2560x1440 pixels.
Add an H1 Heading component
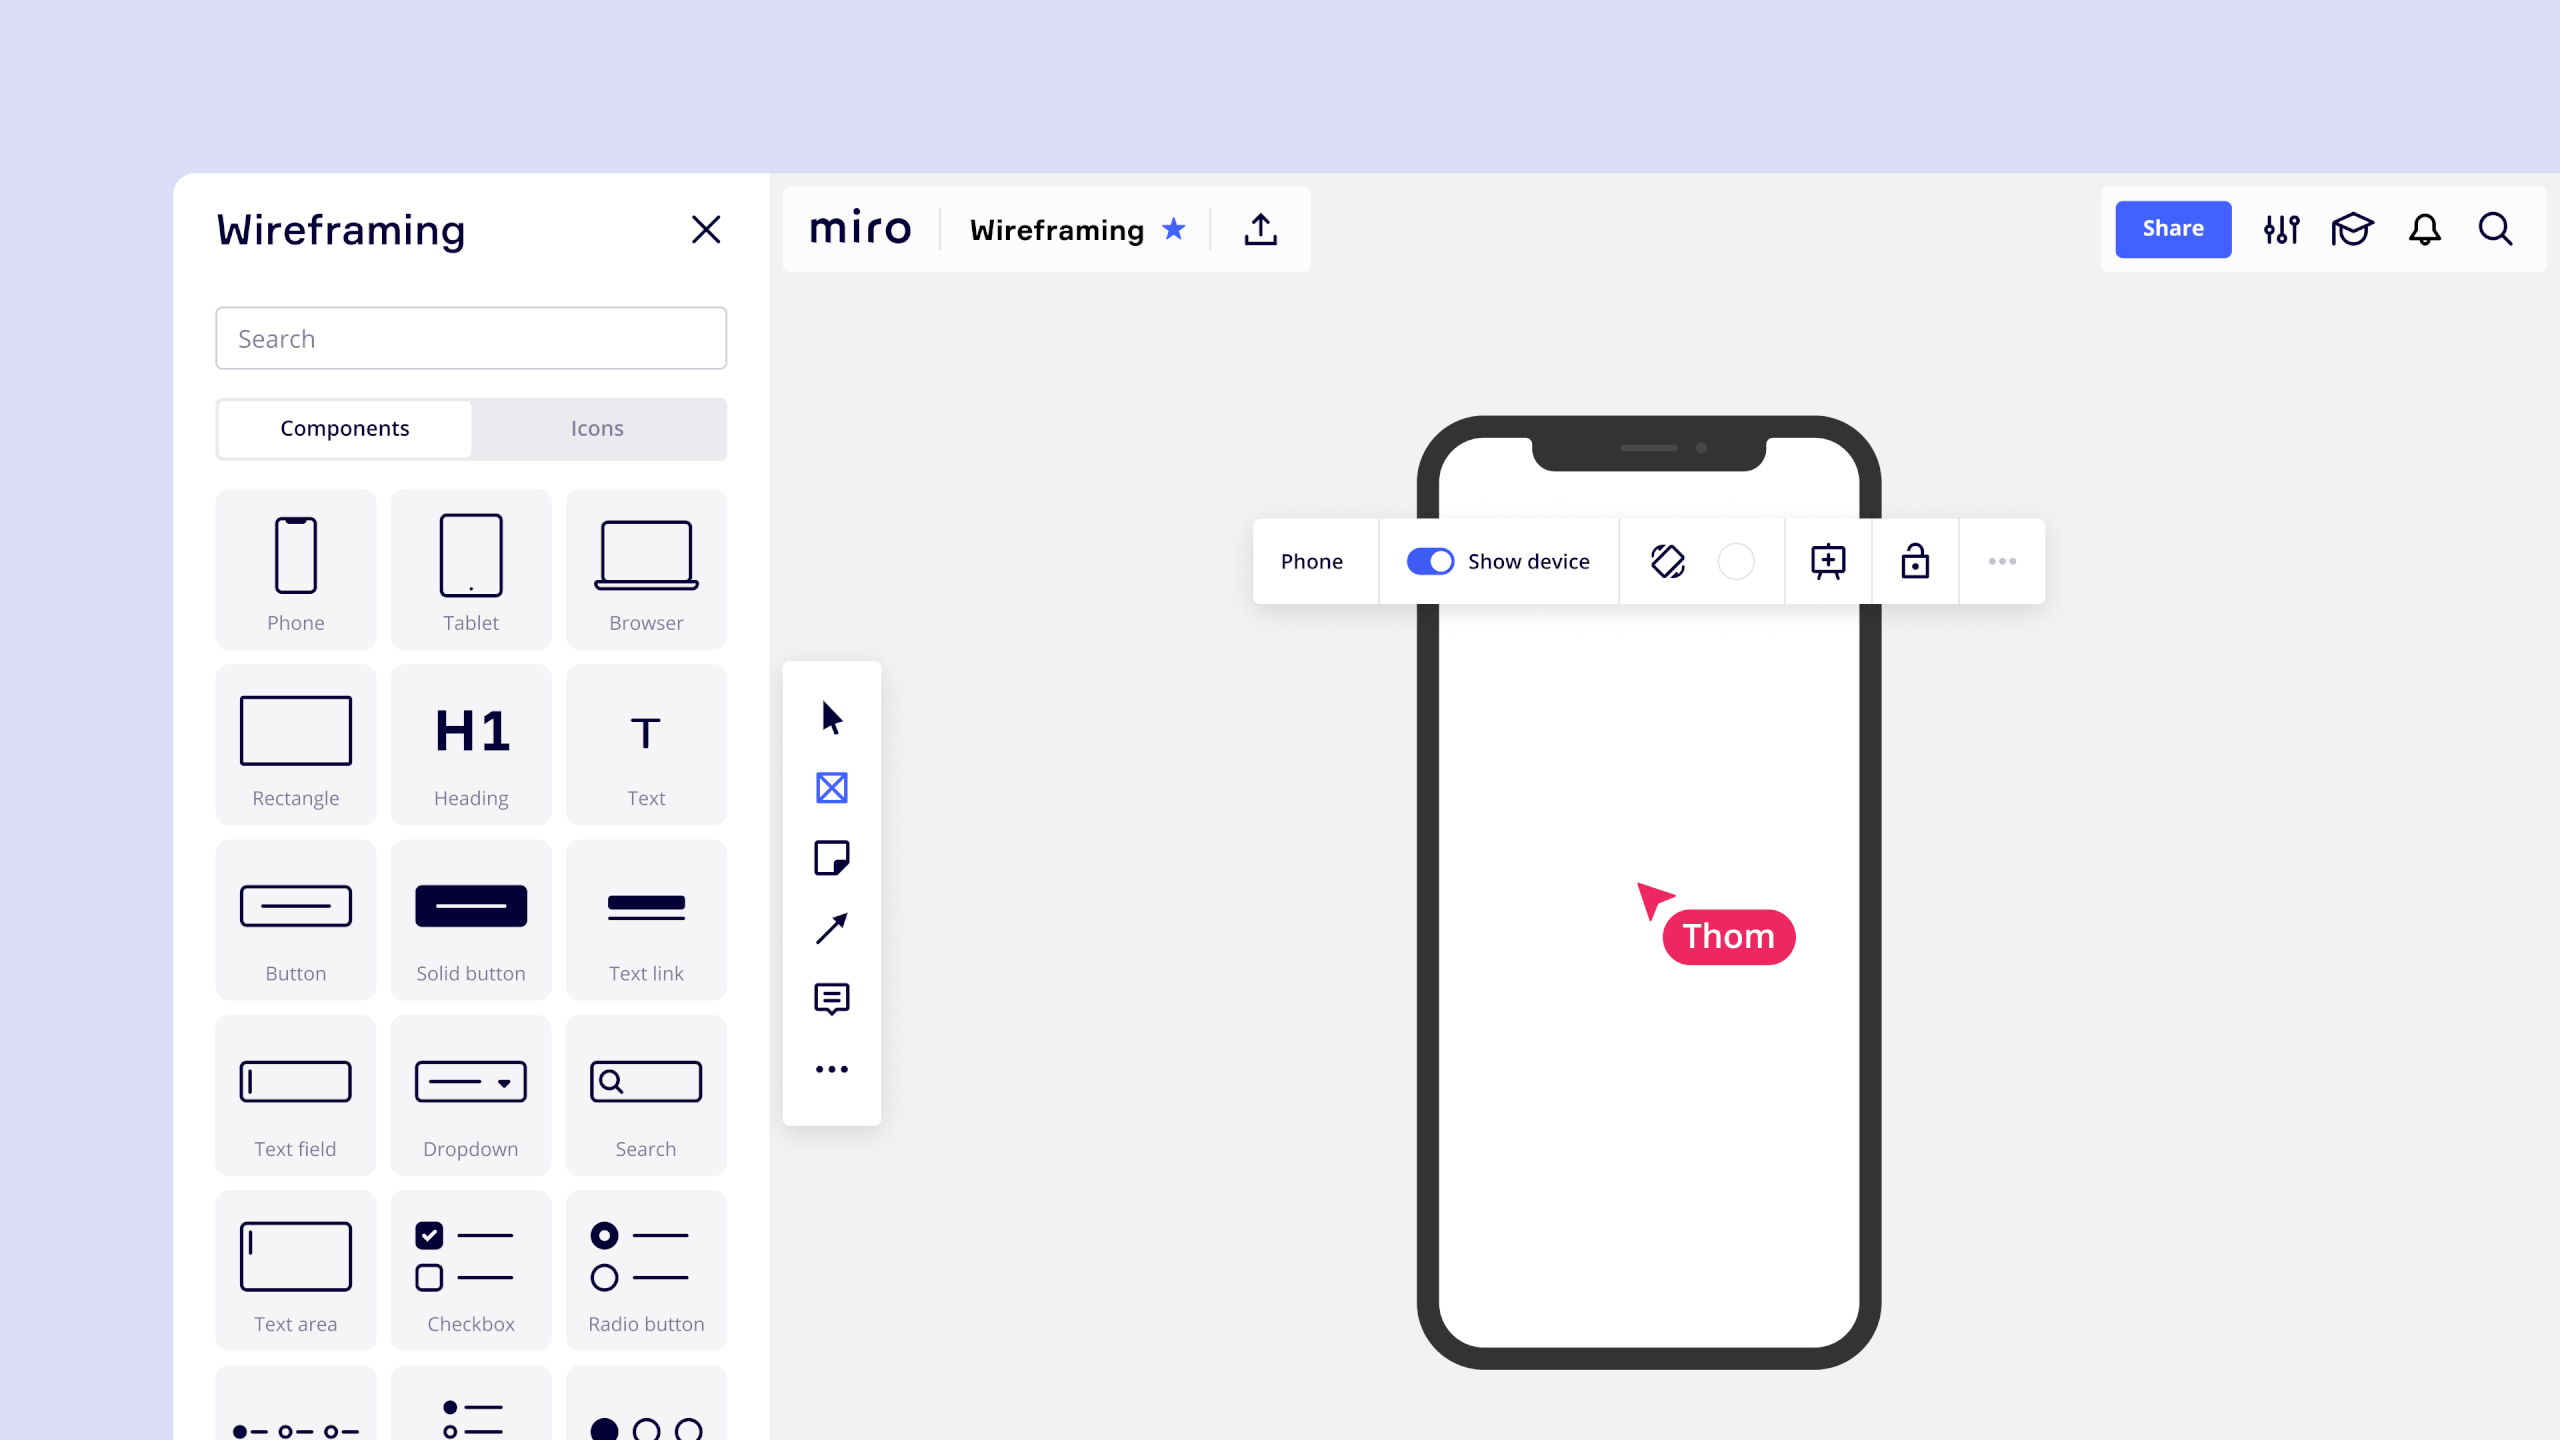471,744
